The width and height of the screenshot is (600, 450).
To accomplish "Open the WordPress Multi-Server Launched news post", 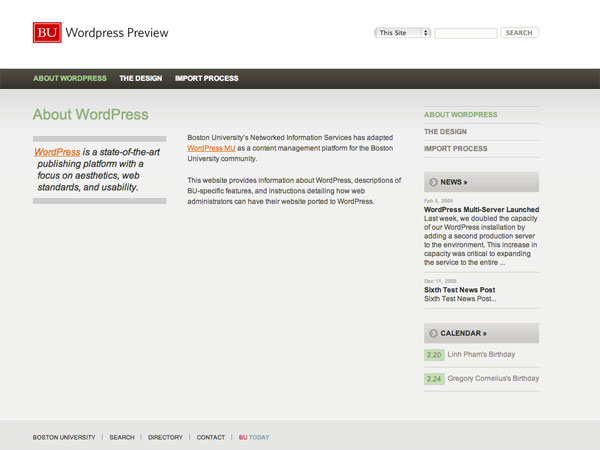I will pos(481,209).
